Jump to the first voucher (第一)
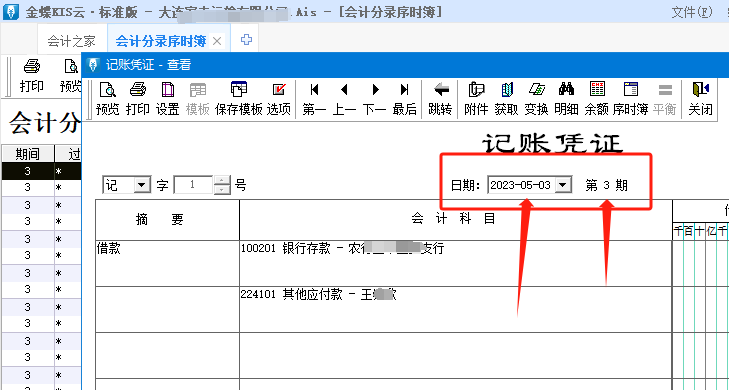 (314, 99)
